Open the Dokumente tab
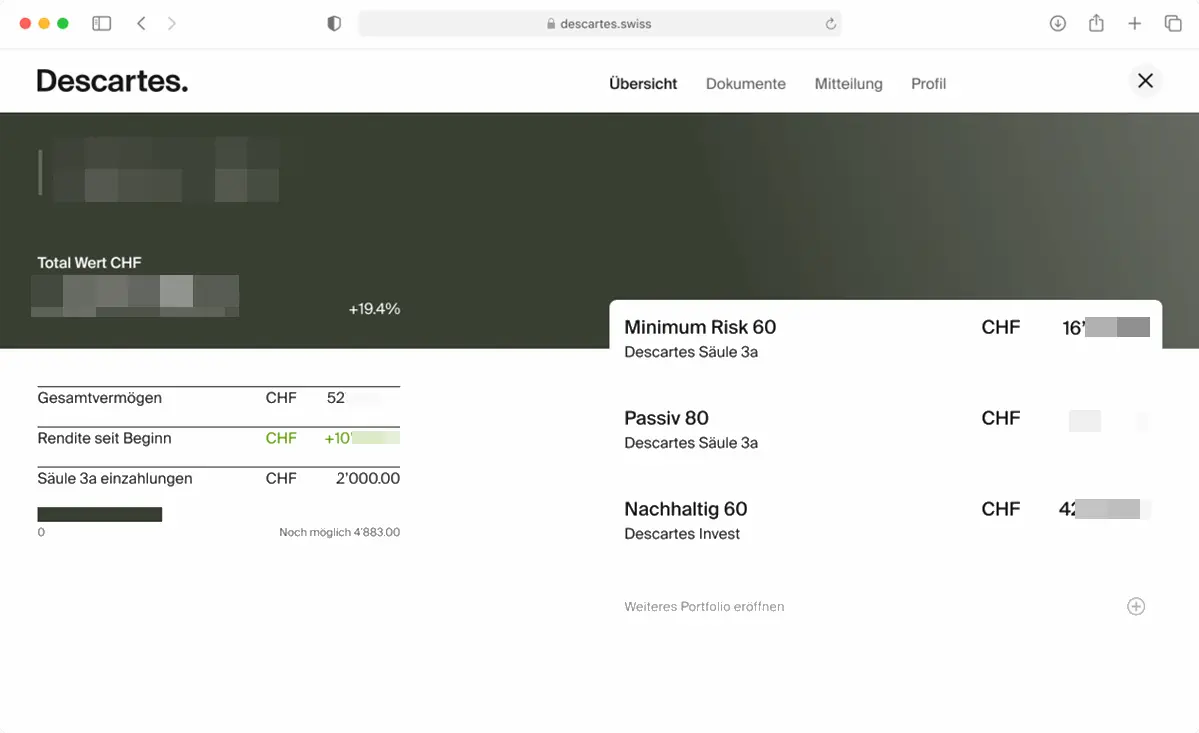 pyautogui.click(x=745, y=84)
